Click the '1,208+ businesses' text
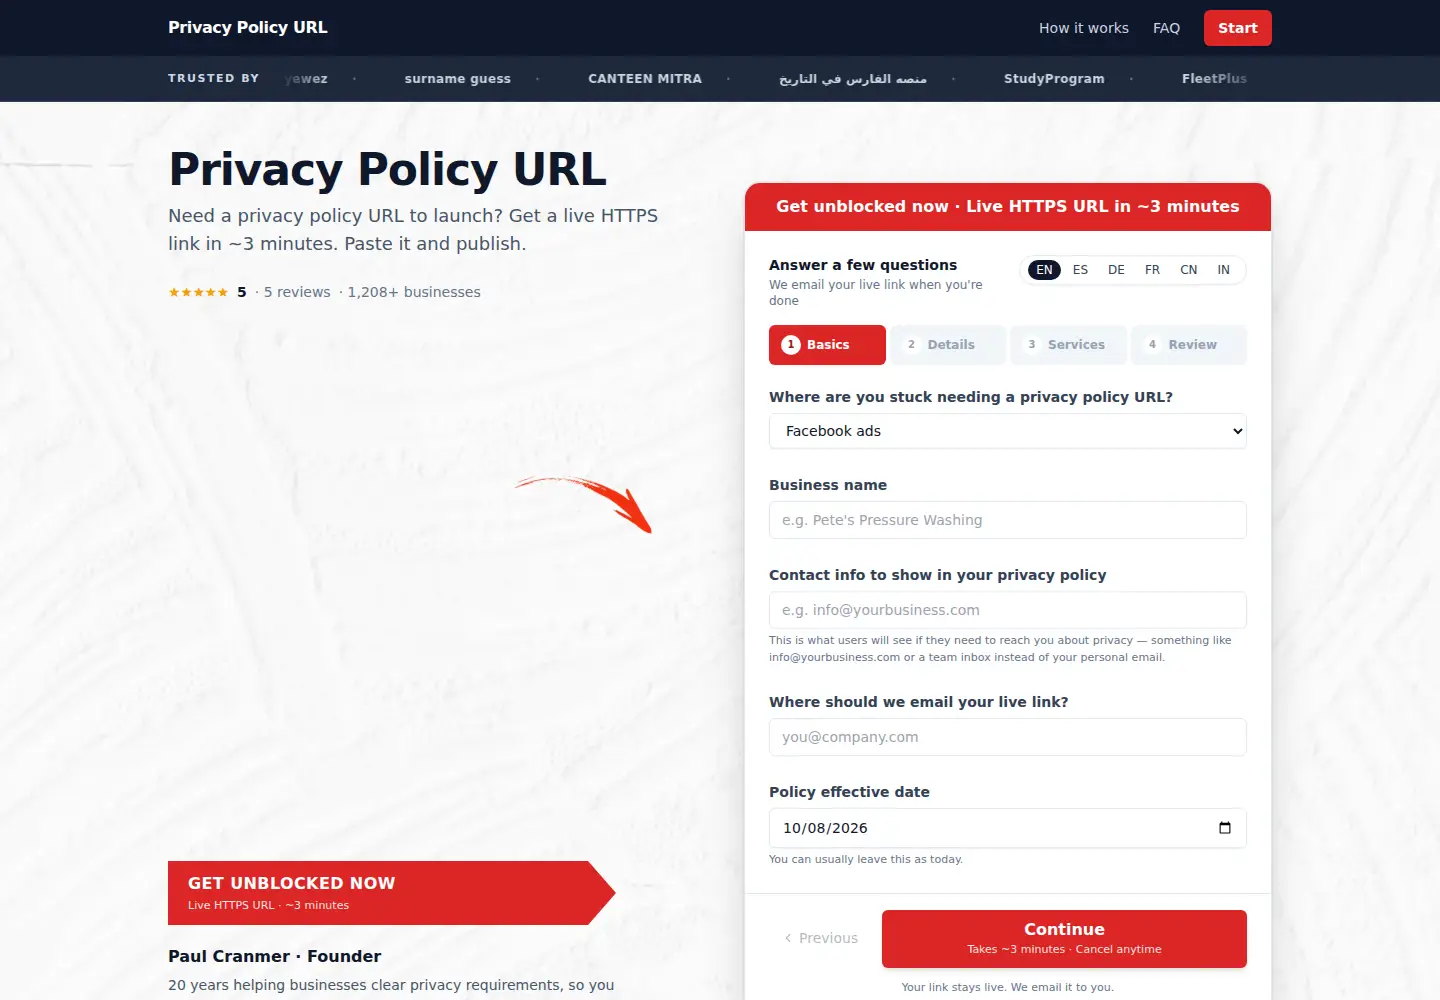 414,292
